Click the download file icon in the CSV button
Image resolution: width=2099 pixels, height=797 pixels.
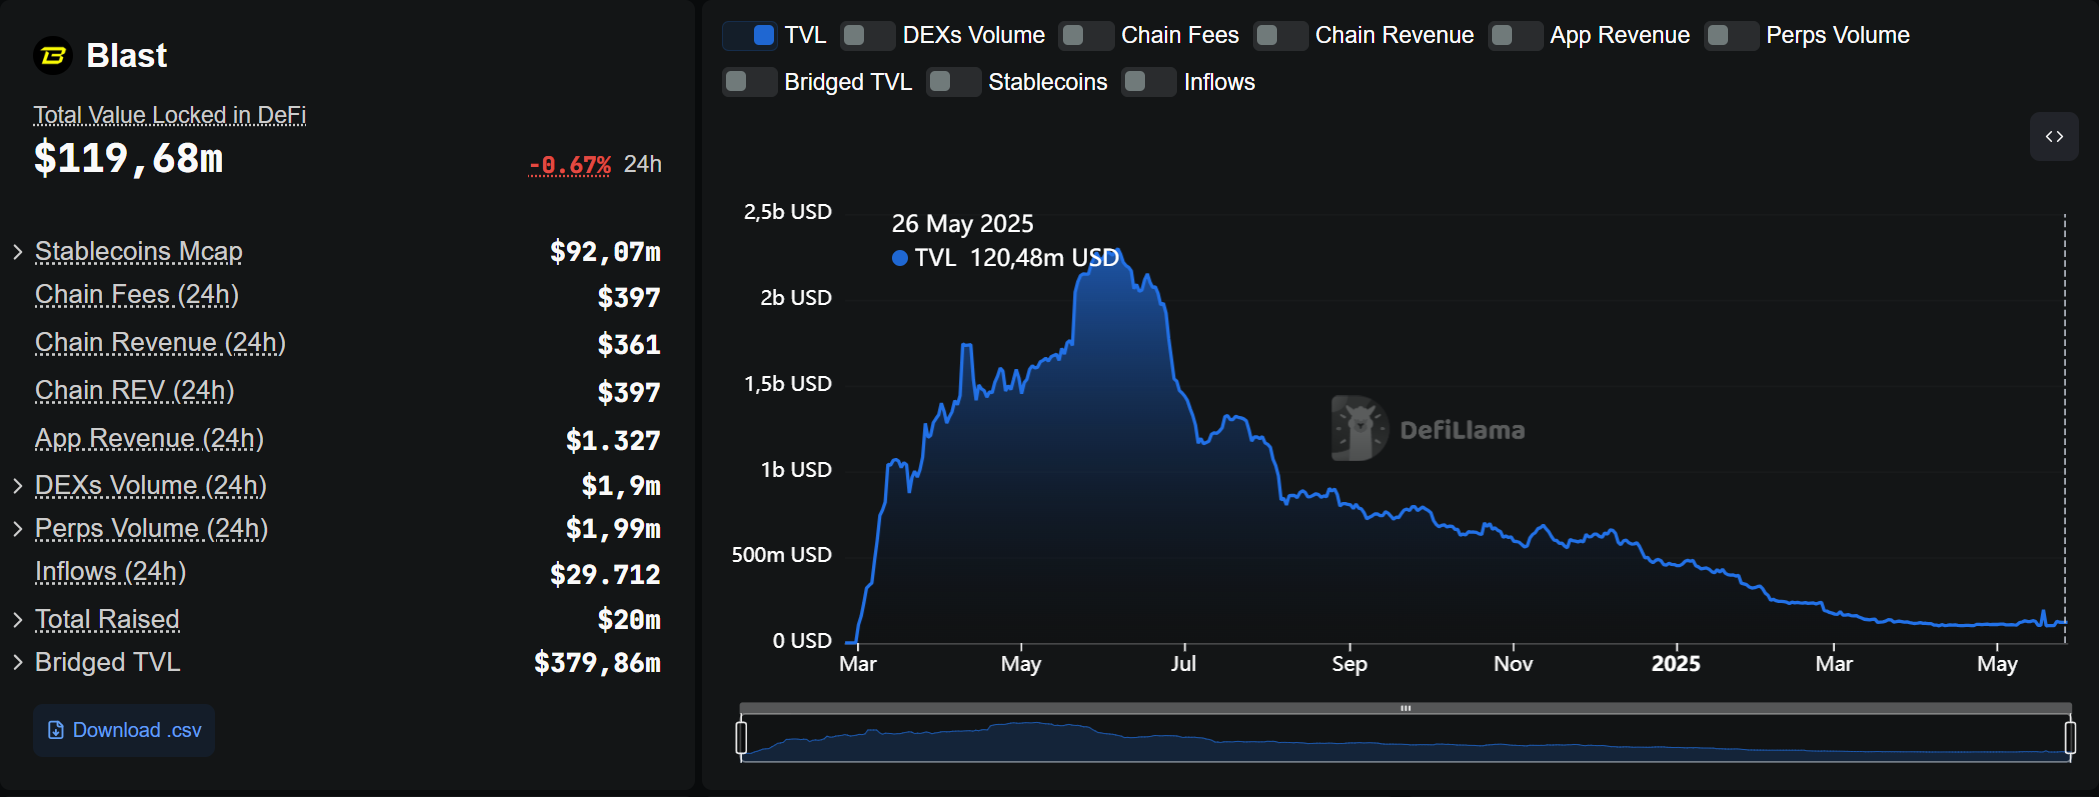click(x=56, y=730)
